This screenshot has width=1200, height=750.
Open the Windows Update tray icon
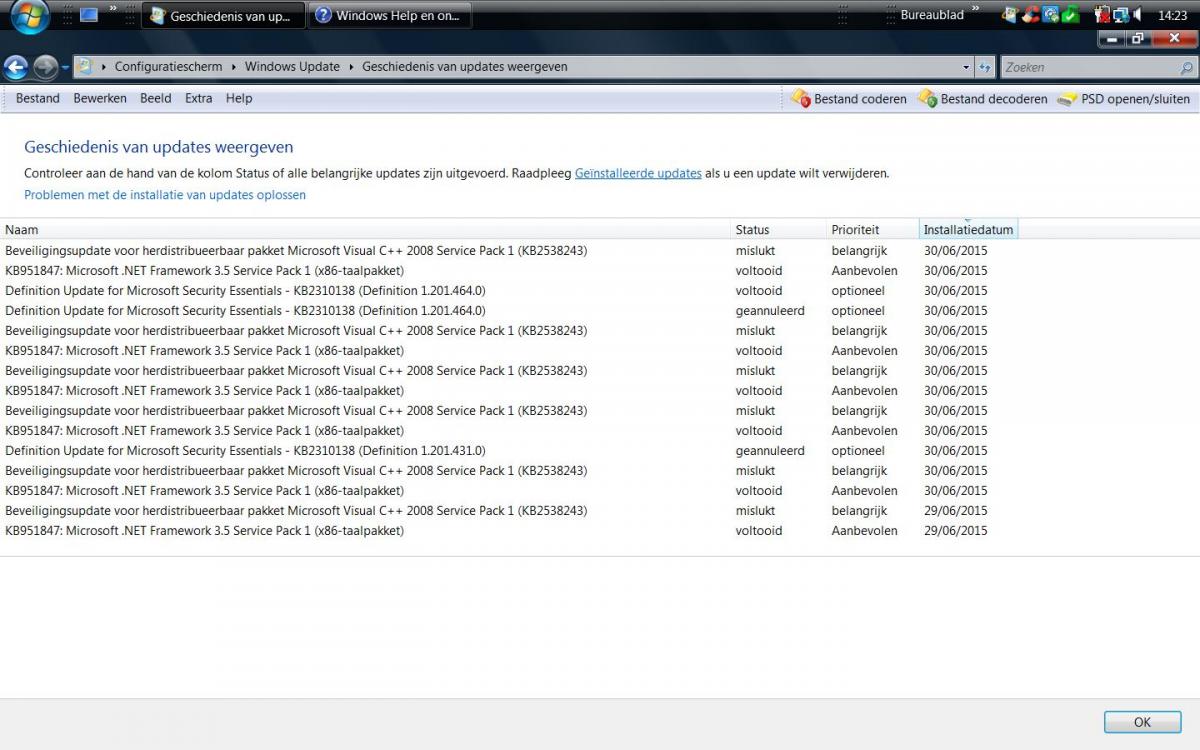coord(1009,15)
